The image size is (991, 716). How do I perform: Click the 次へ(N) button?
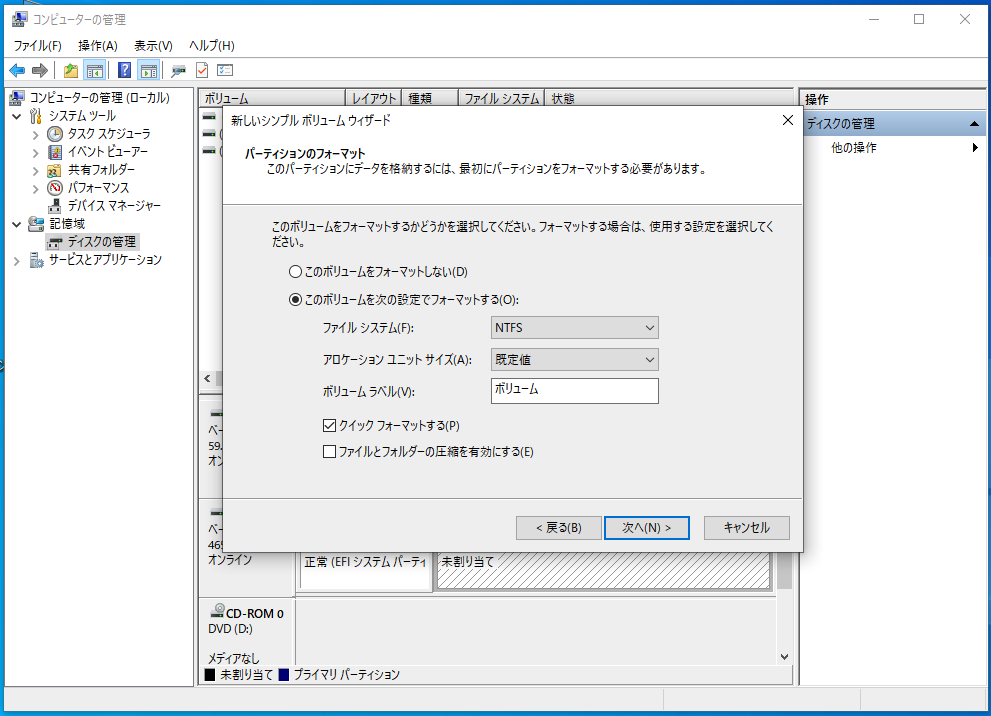(645, 527)
